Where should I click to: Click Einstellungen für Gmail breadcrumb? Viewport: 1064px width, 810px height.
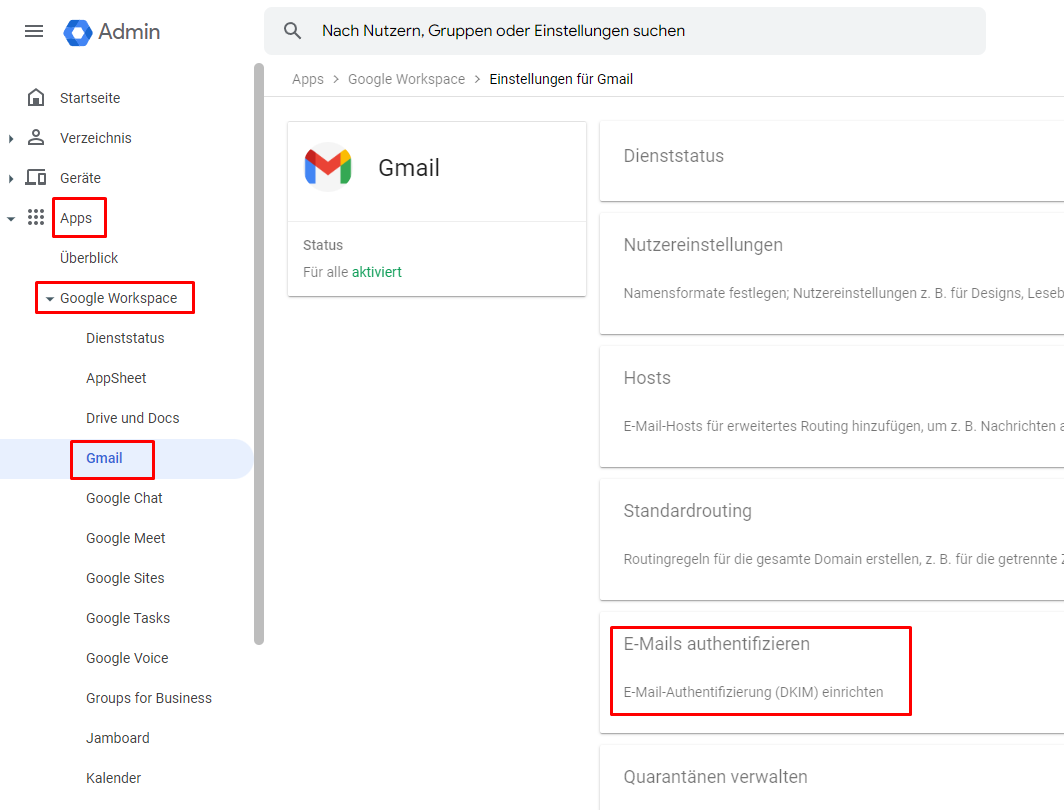point(560,79)
